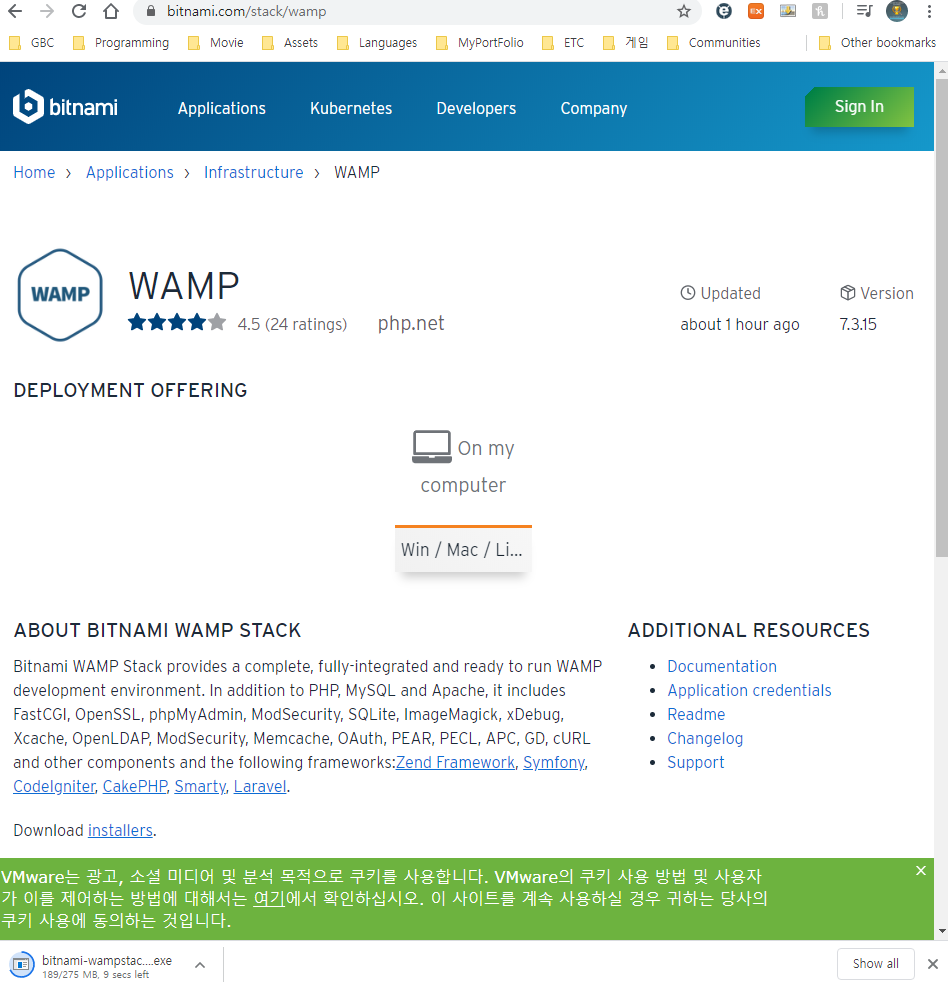Screen dimensions: 948x982
Task: Open the Zend Framework link
Action: pos(455,762)
